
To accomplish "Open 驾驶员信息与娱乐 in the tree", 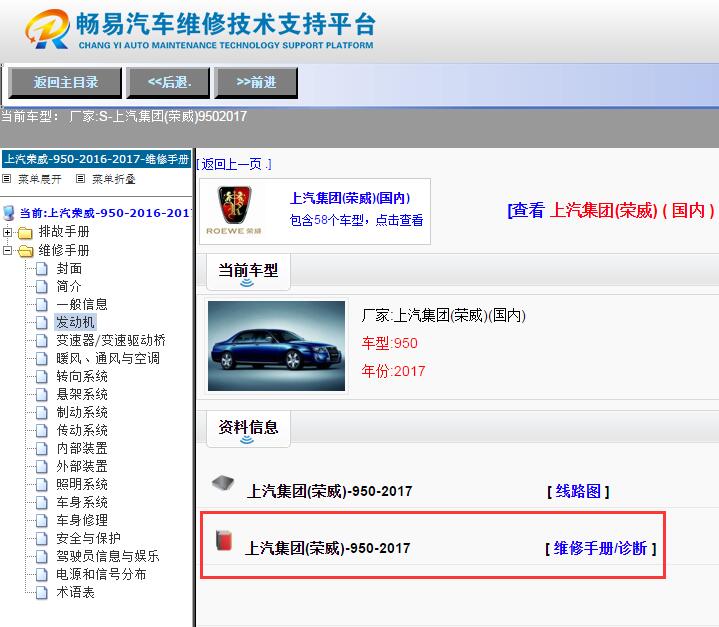I will [107, 556].
